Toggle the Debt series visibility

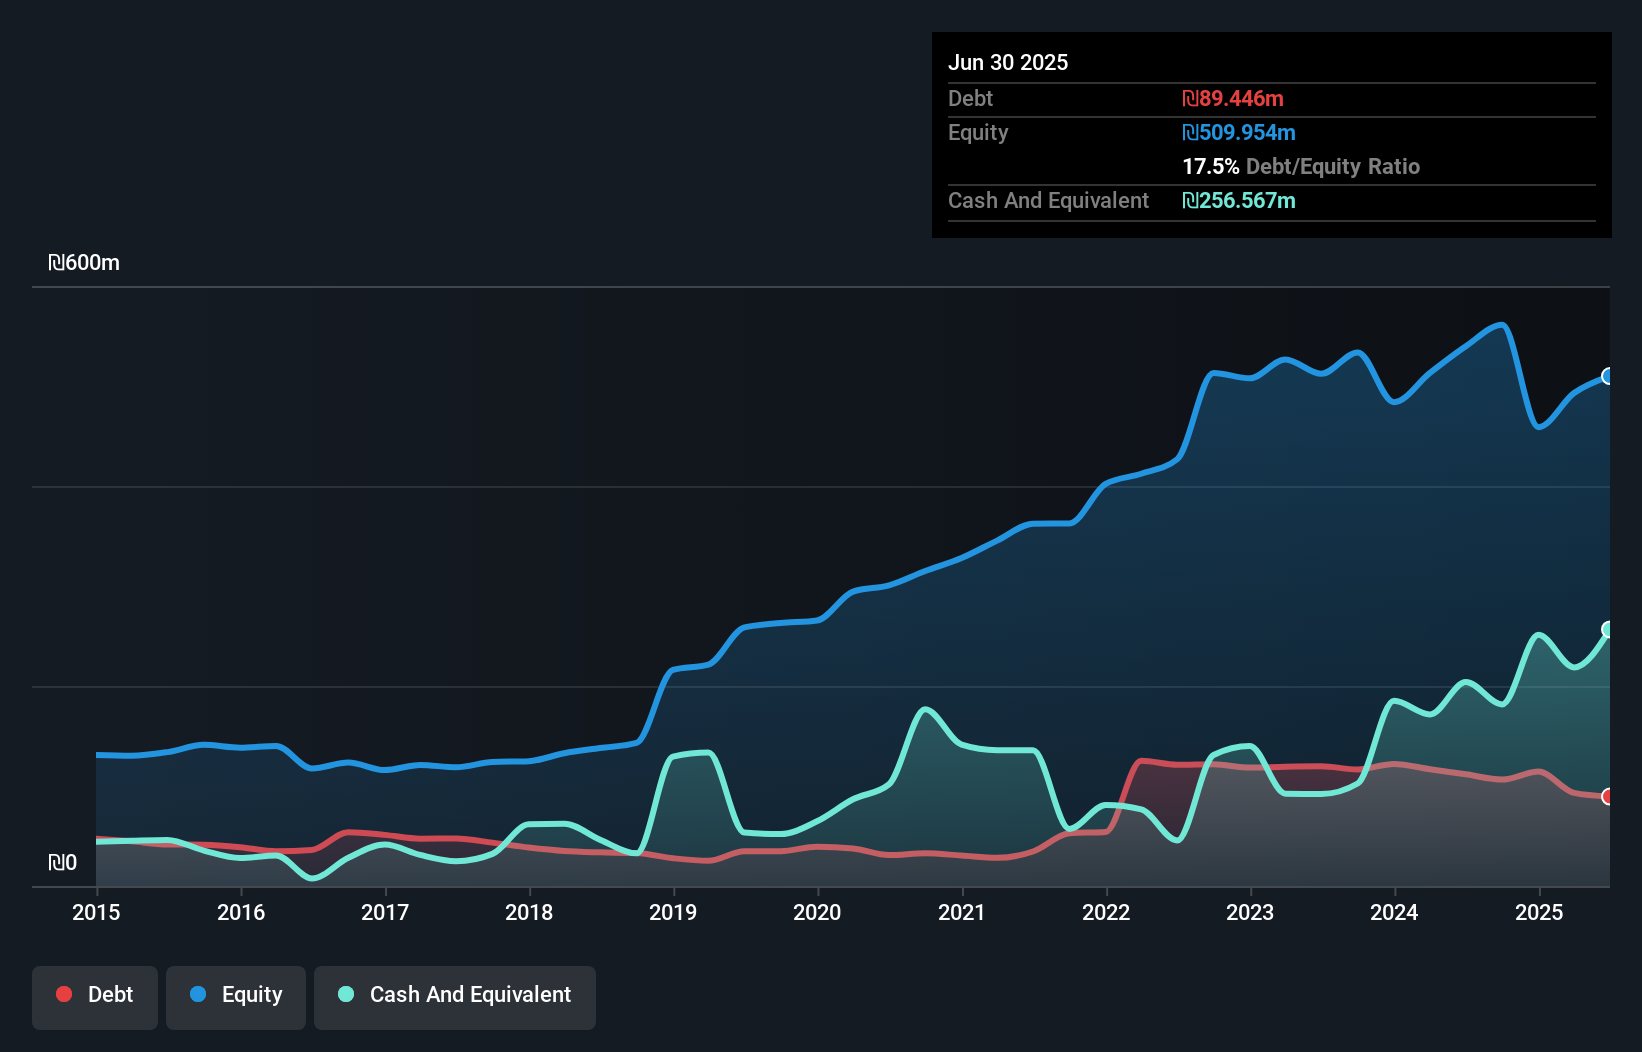tap(95, 997)
